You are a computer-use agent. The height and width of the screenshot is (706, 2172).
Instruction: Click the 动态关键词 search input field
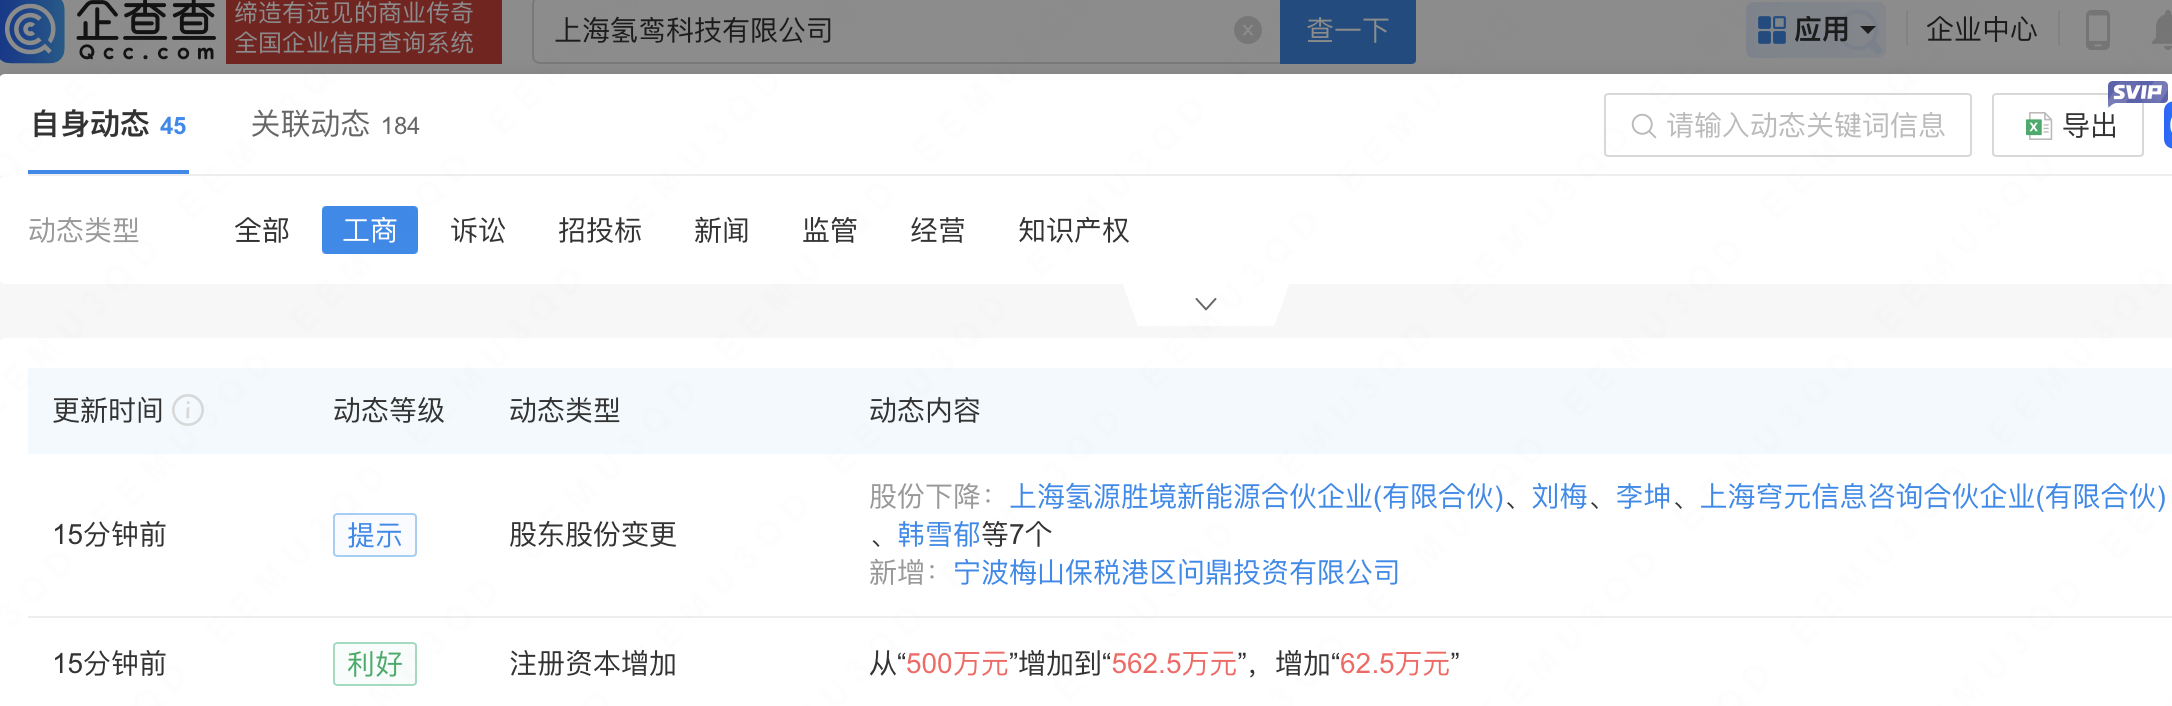pyautogui.click(x=1800, y=125)
